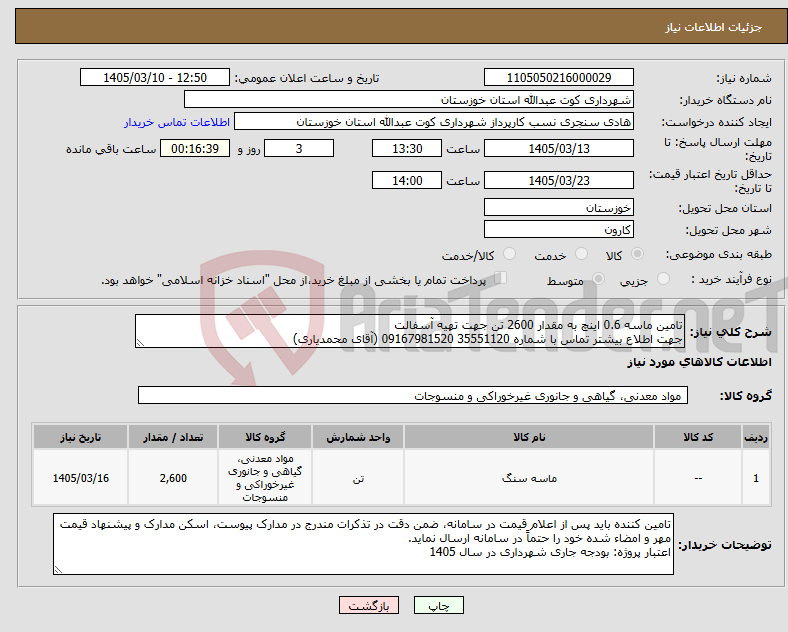The height and width of the screenshot is (632, 788).
Task: Click the description box resize handle
Action: (x=140, y=343)
